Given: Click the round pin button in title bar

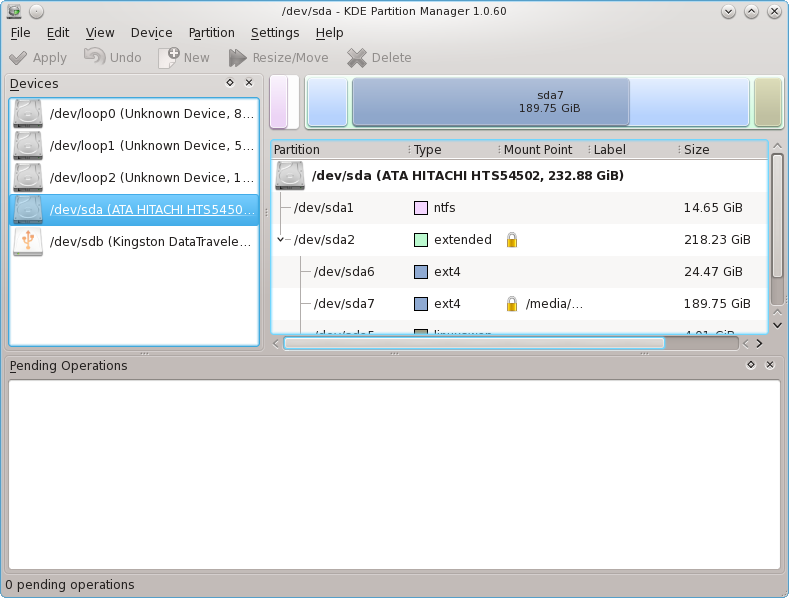Looking at the screenshot, I should [36, 11].
